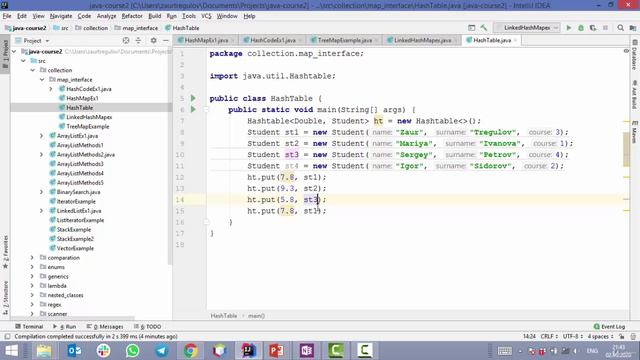Open the Refactor menu
Viewport: 640px width, 360px height.
pyautogui.click(x=132, y=16)
